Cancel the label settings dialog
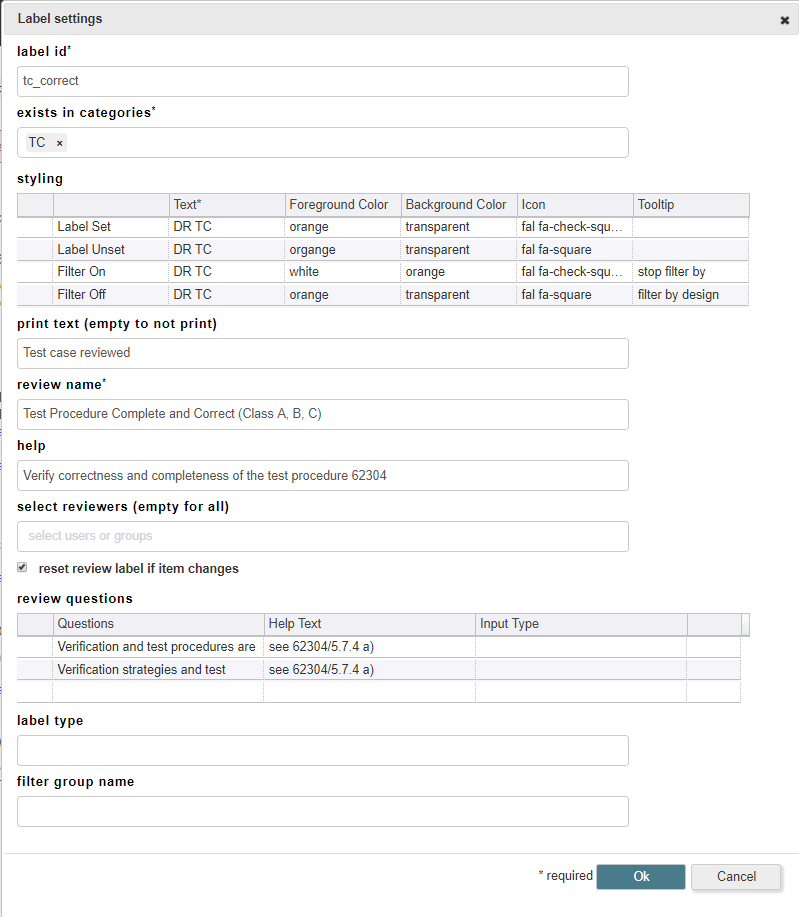 click(736, 877)
